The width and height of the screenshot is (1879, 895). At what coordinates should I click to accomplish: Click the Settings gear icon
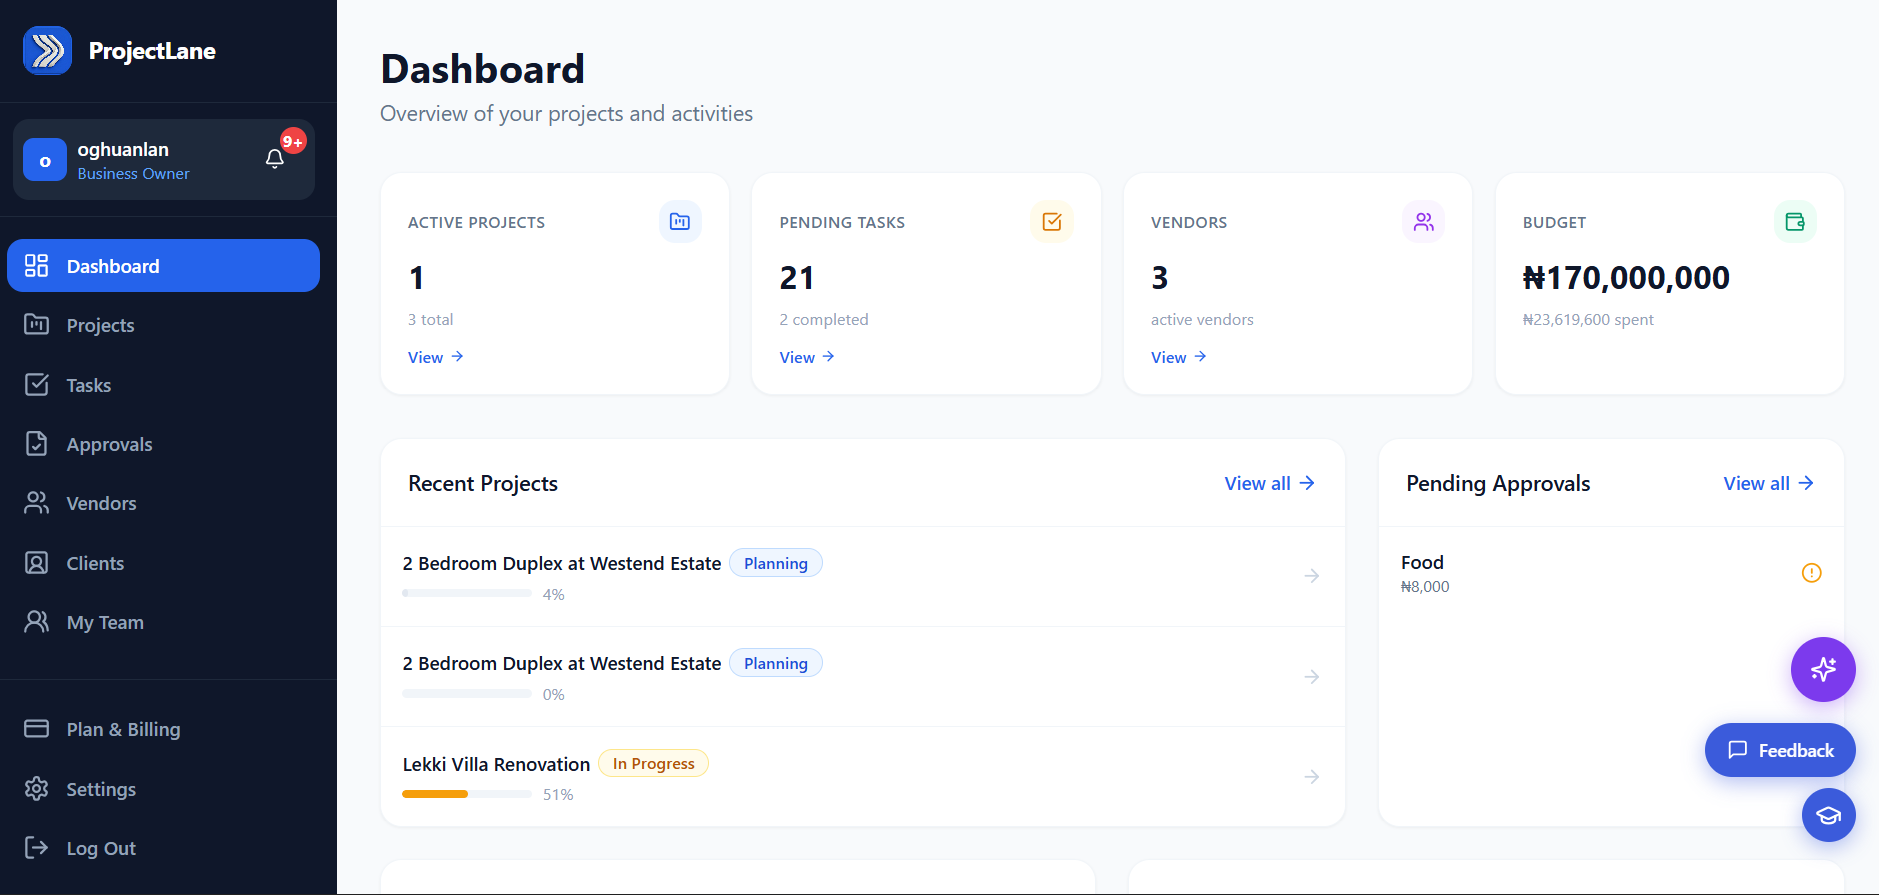pyautogui.click(x=37, y=788)
